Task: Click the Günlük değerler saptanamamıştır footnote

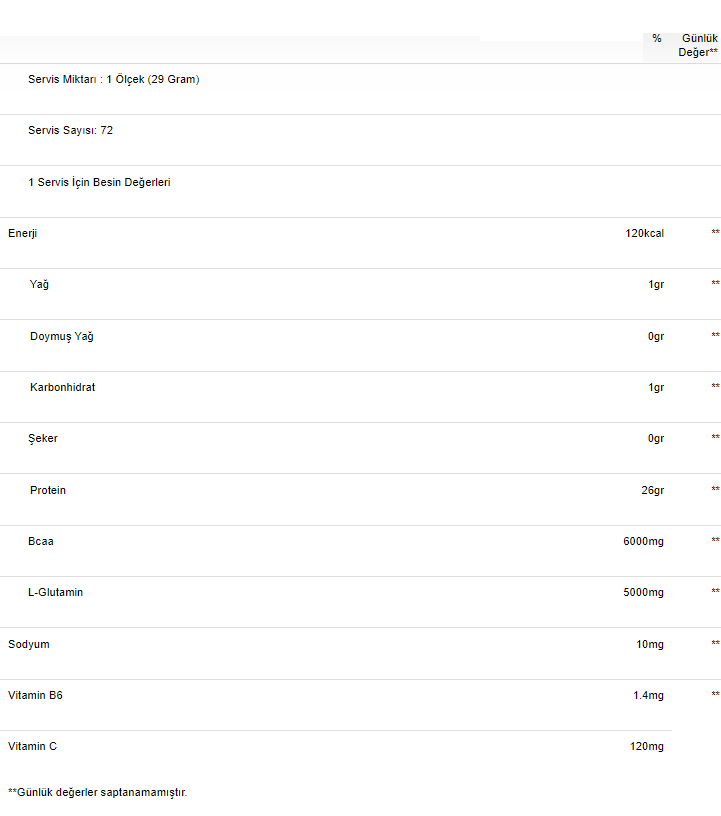Action: (97, 793)
